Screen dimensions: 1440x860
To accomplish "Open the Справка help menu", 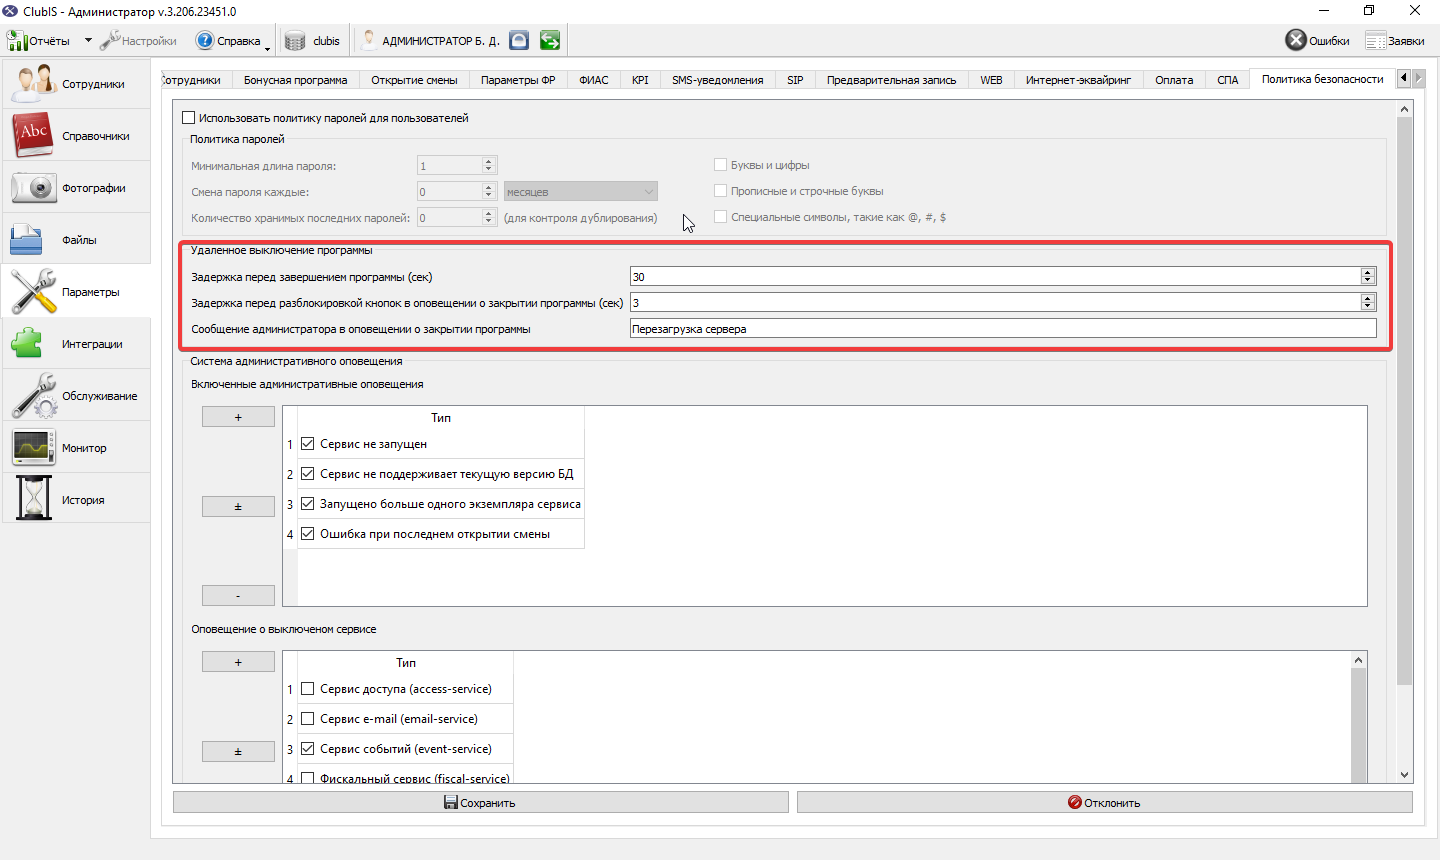I will click(x=231, y=41).
